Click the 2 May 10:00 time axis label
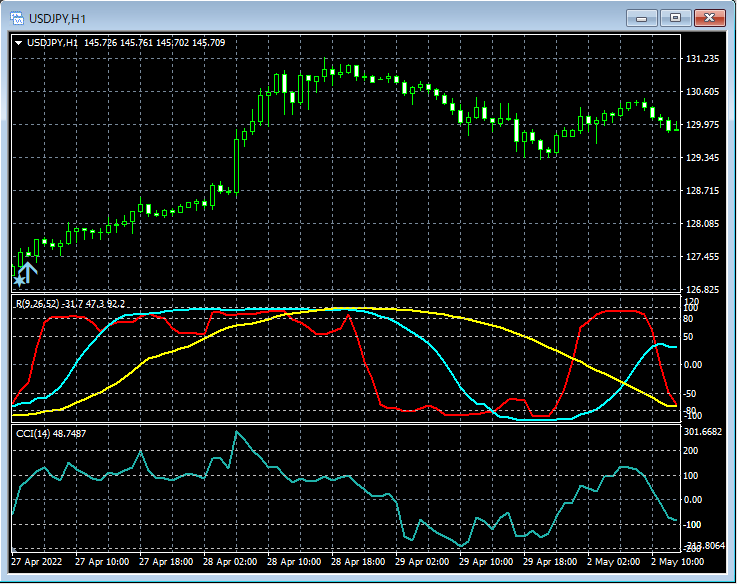The width and height of the screenshot is (738, 584). click(677, 561)
